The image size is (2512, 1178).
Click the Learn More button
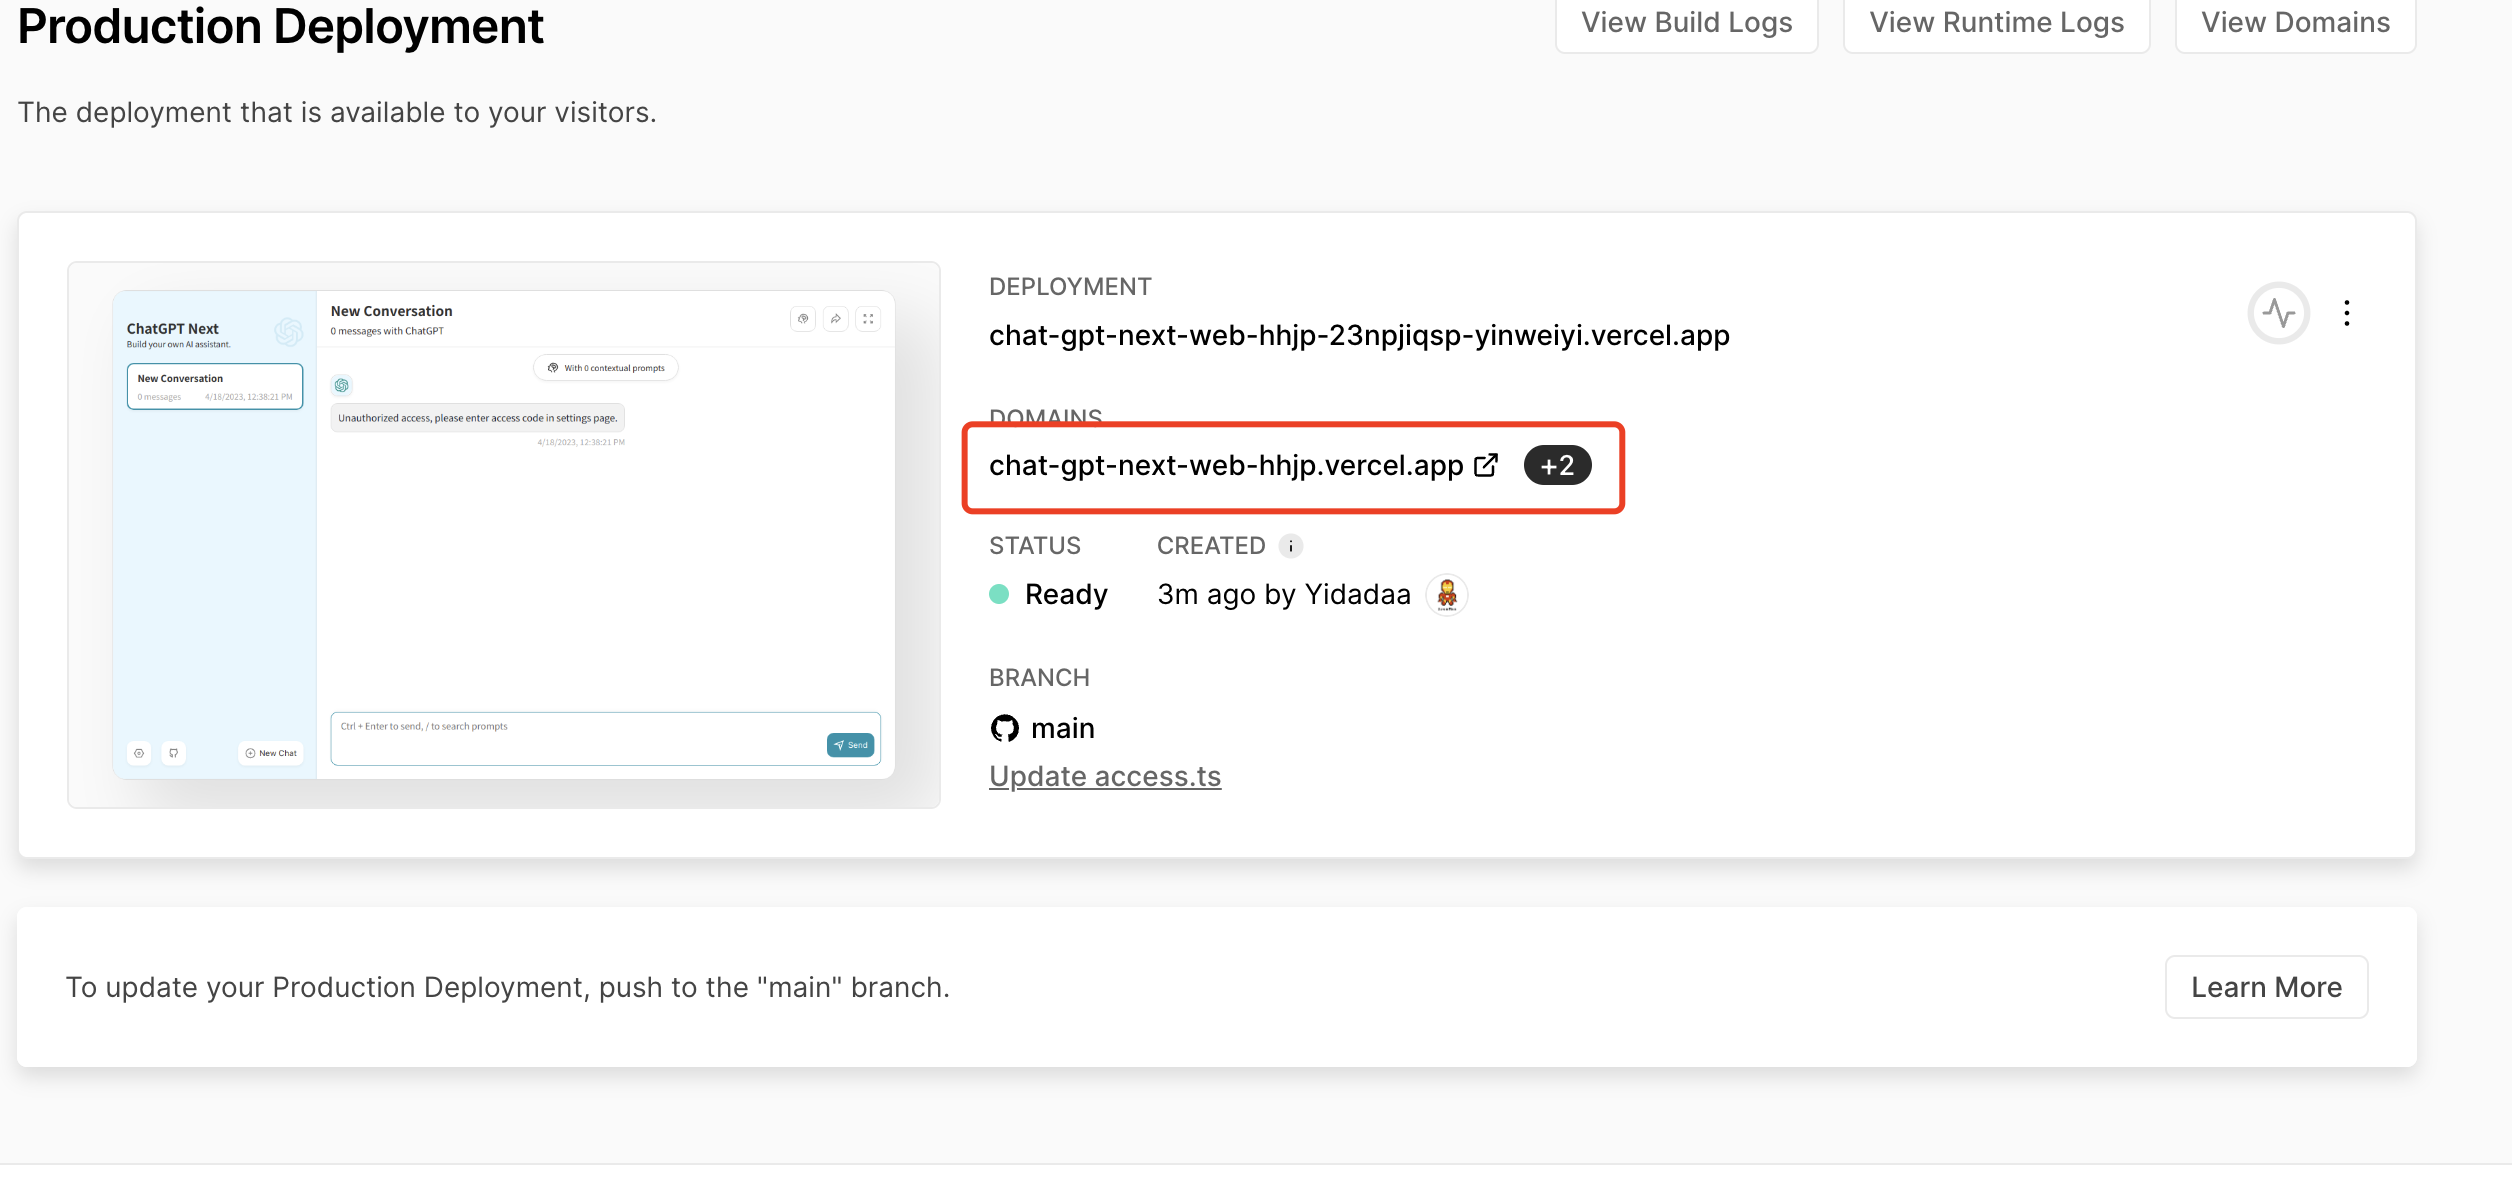point(2266,987)
